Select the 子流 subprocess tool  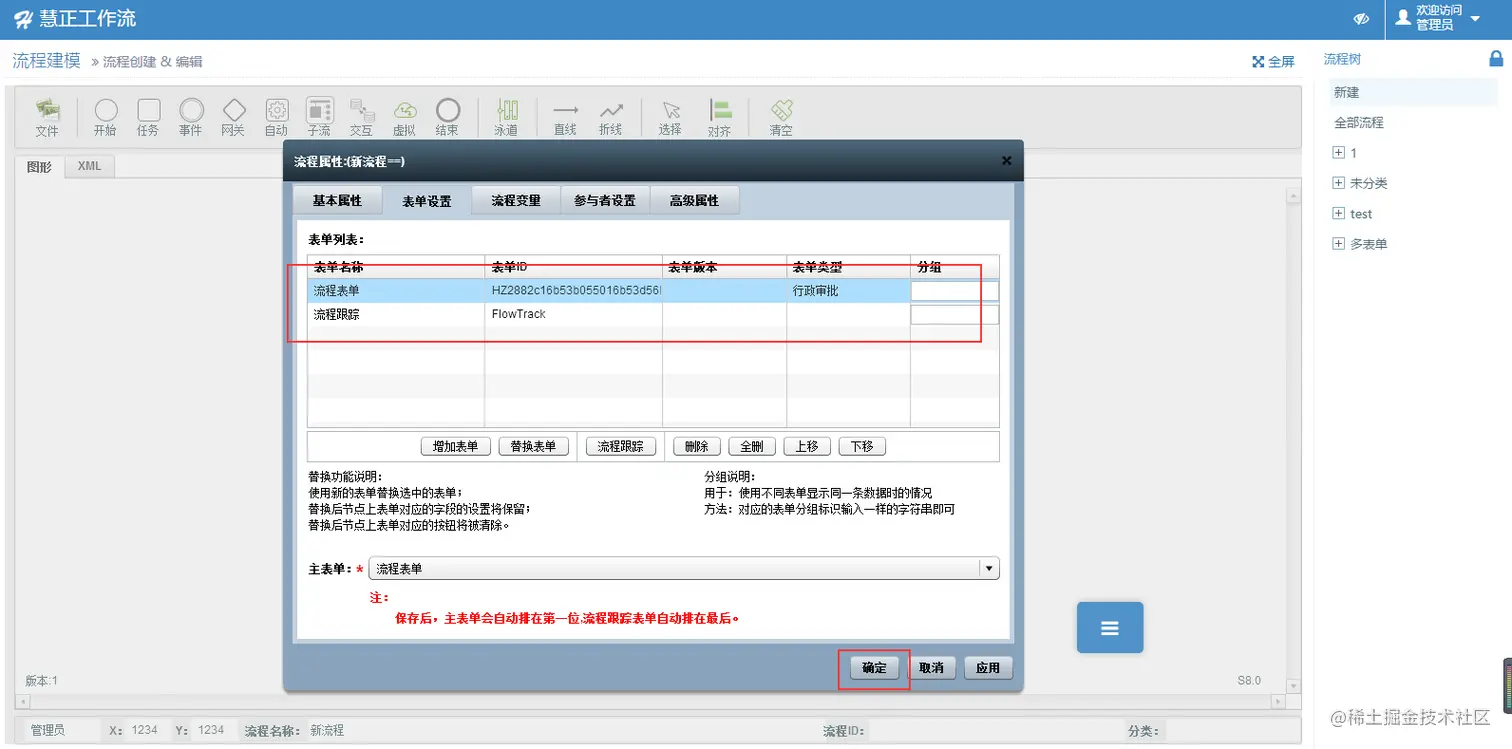coord(319,117)
